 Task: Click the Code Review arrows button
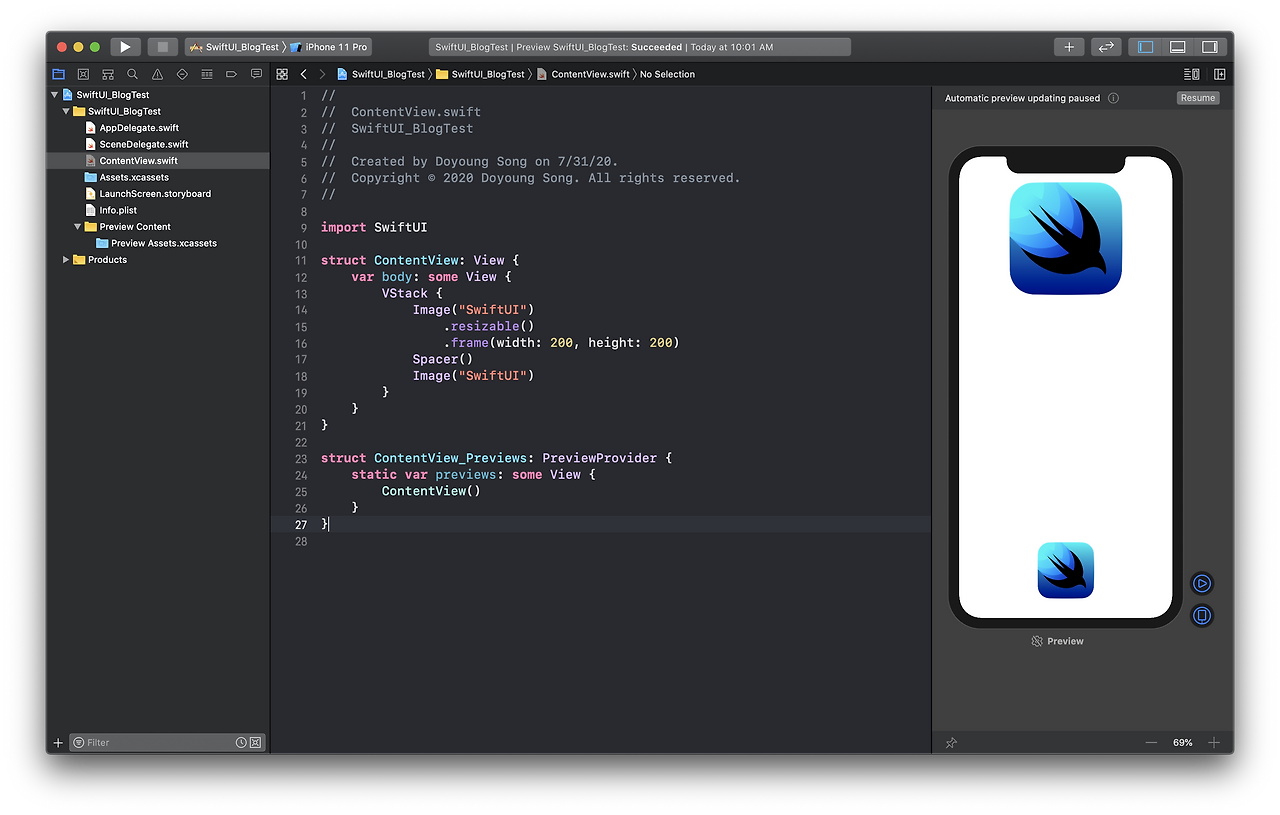click(1105, 47)
